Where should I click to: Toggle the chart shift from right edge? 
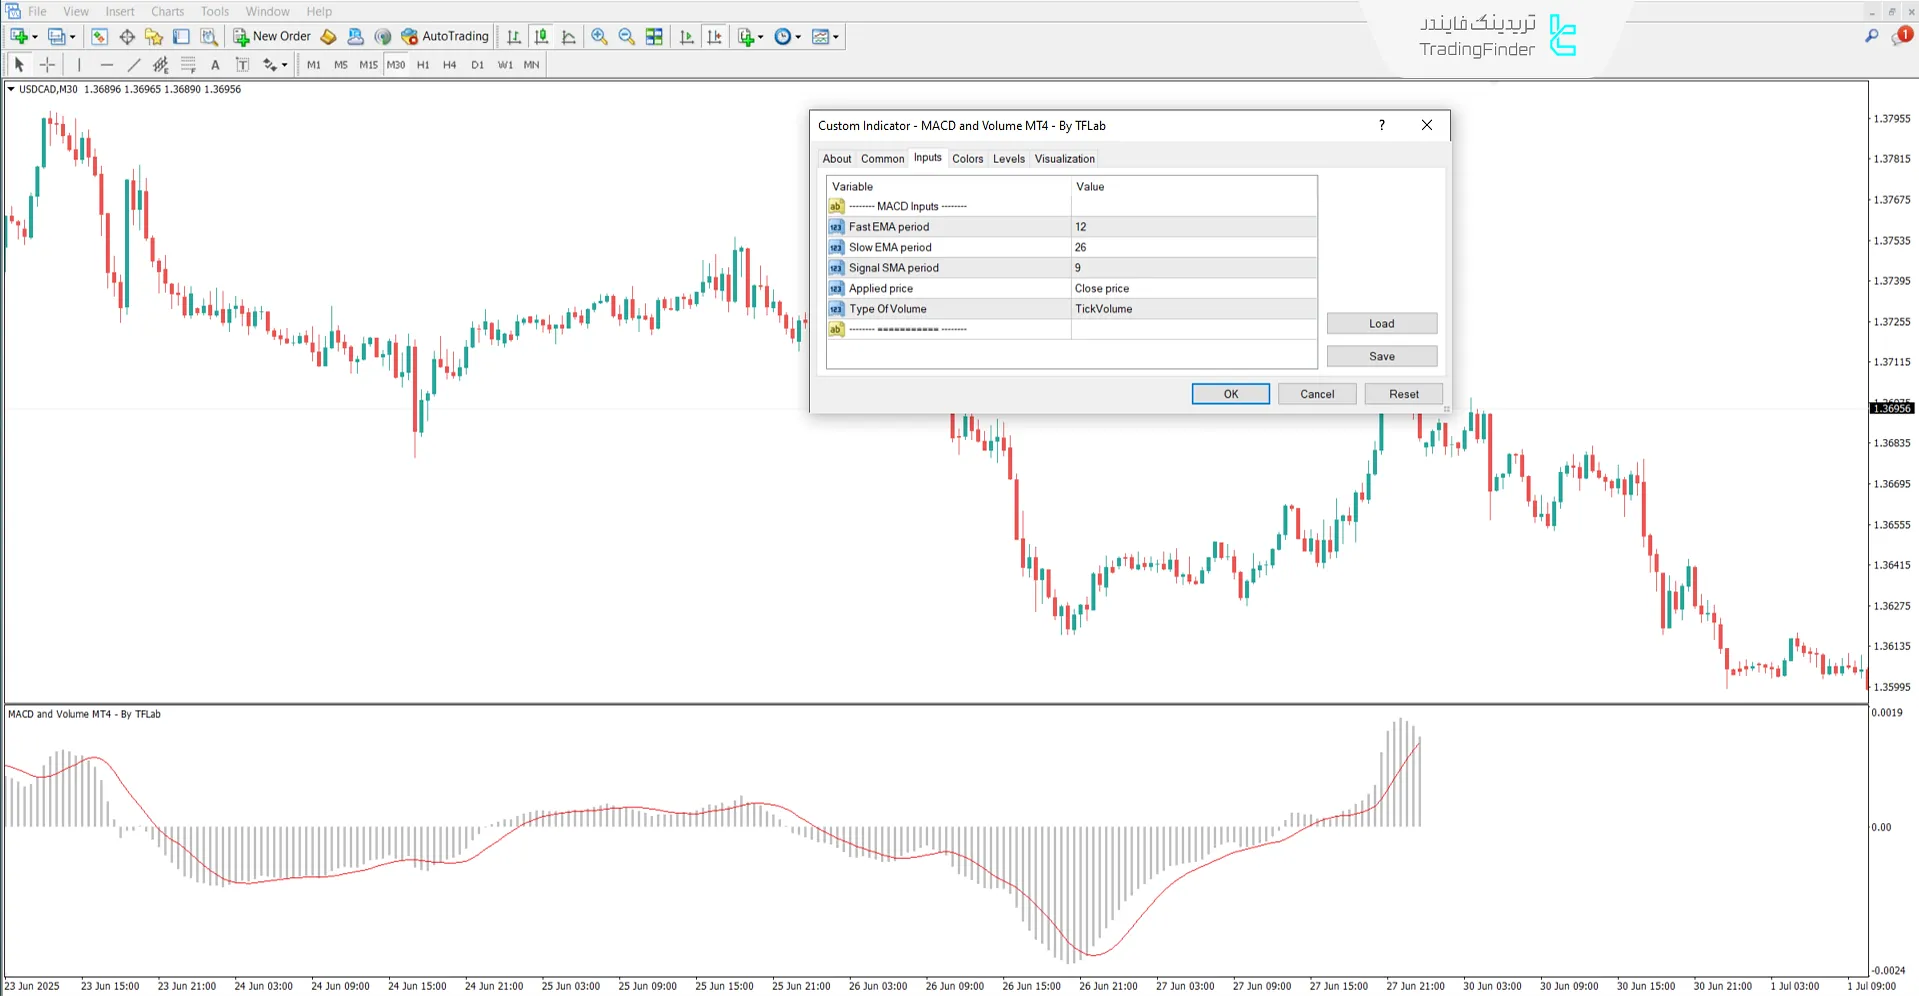pos(714,36)
